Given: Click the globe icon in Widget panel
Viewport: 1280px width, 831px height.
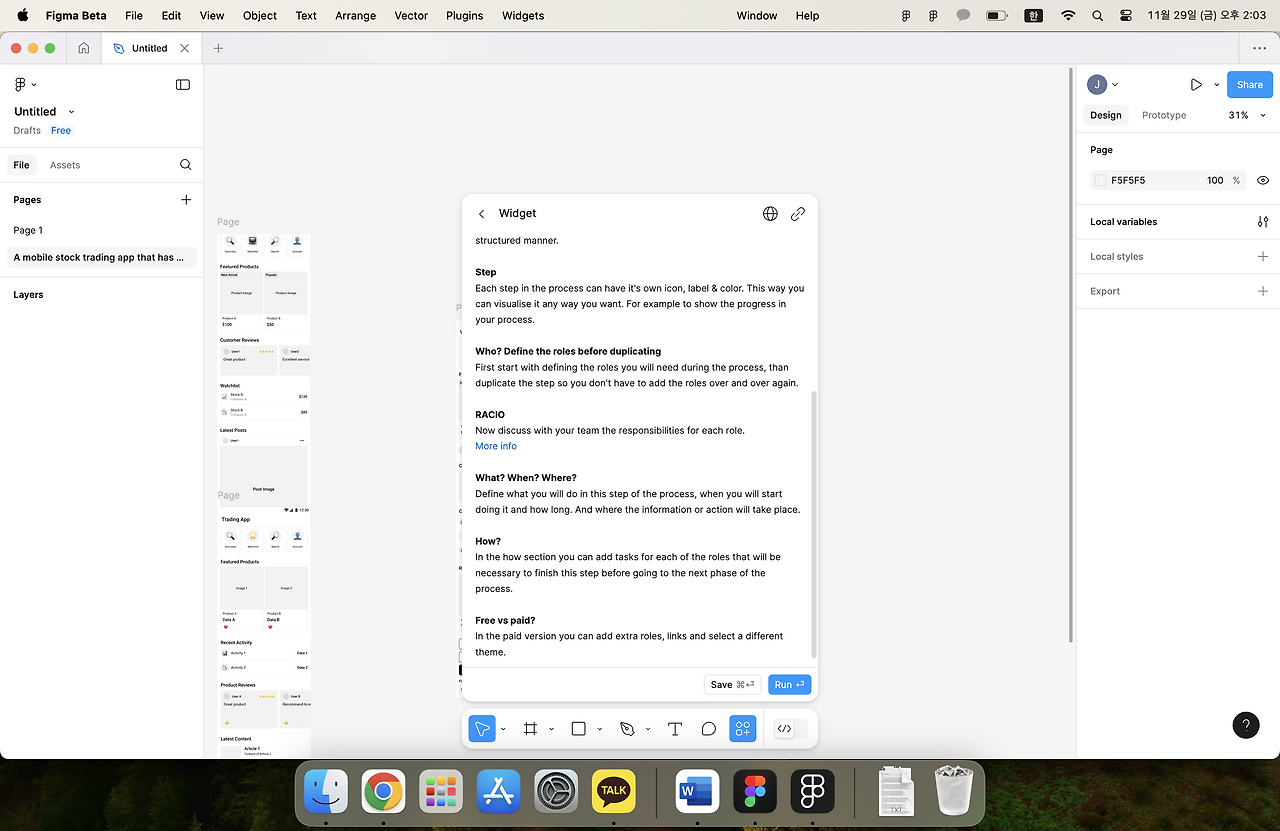Looking at the screenshot, I should click(x=770, y=214).
